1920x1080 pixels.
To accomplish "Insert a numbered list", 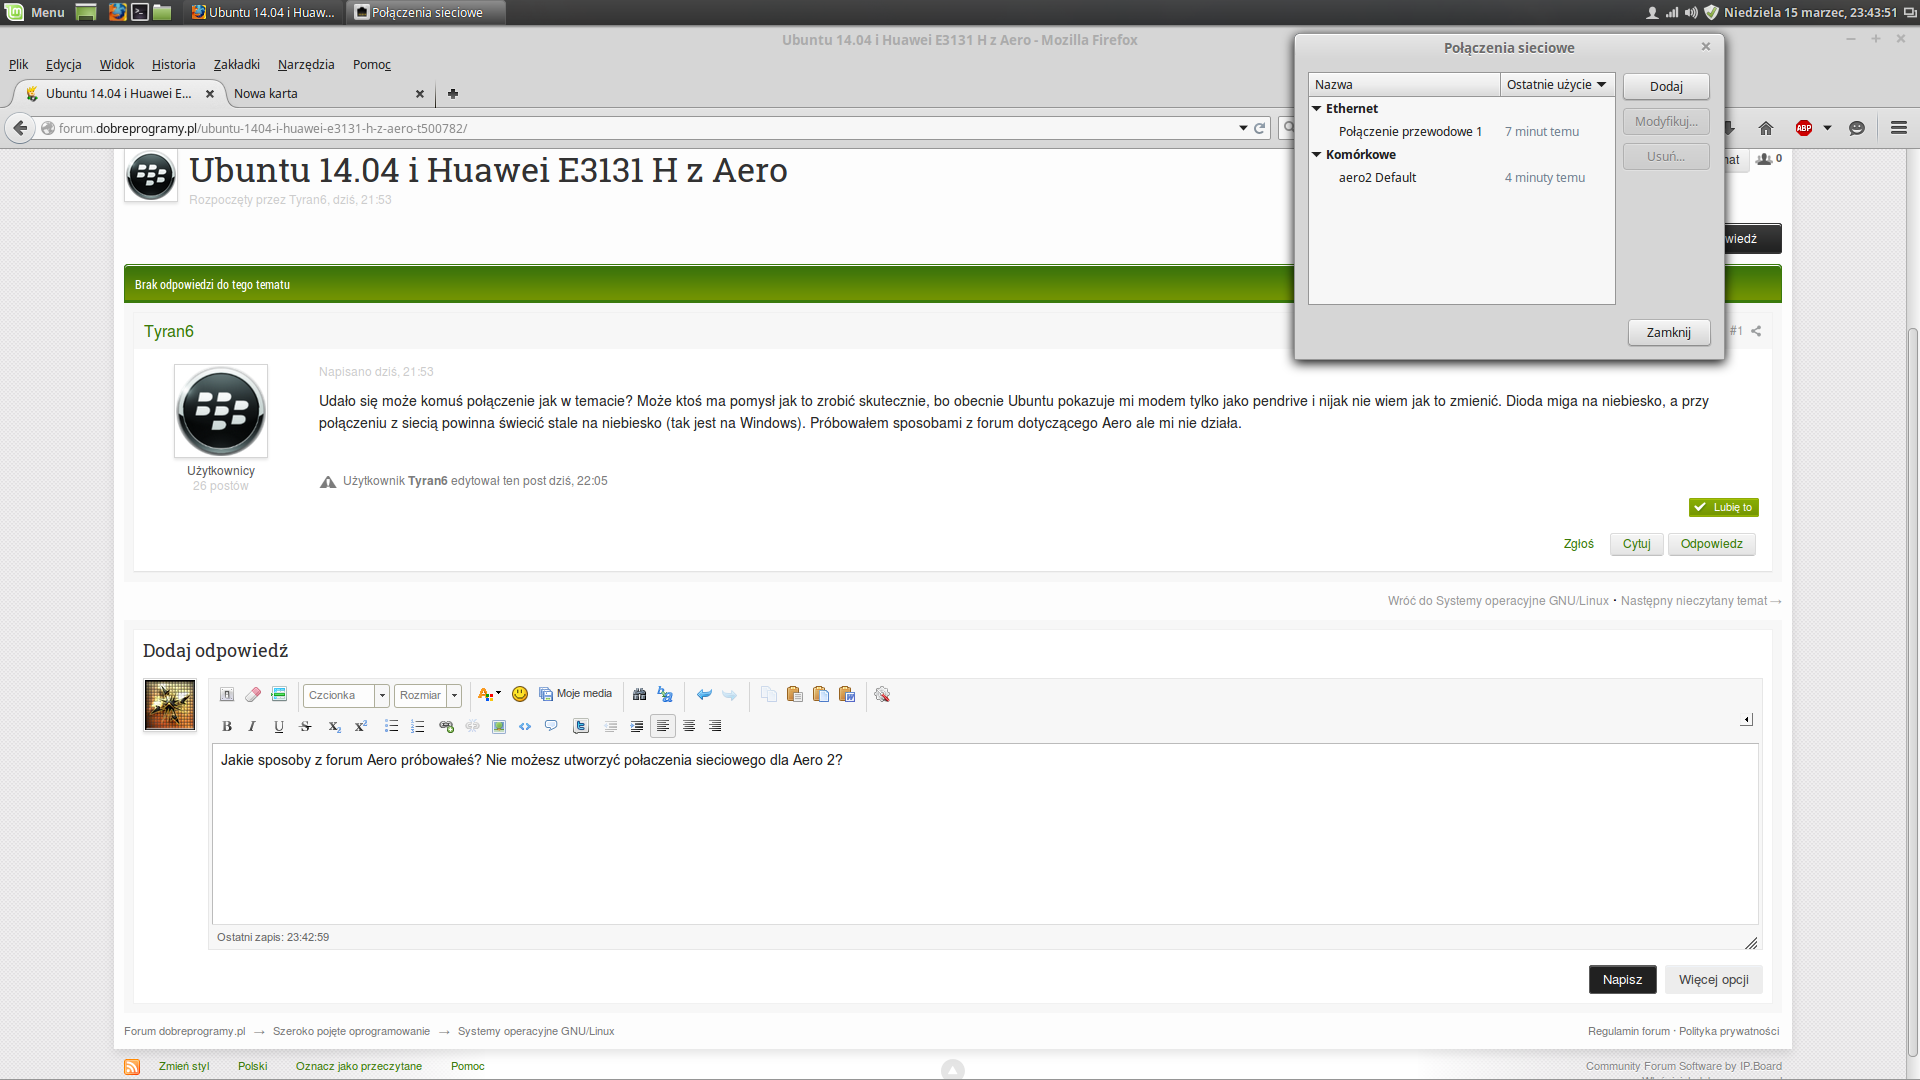I will click(418, 727).
